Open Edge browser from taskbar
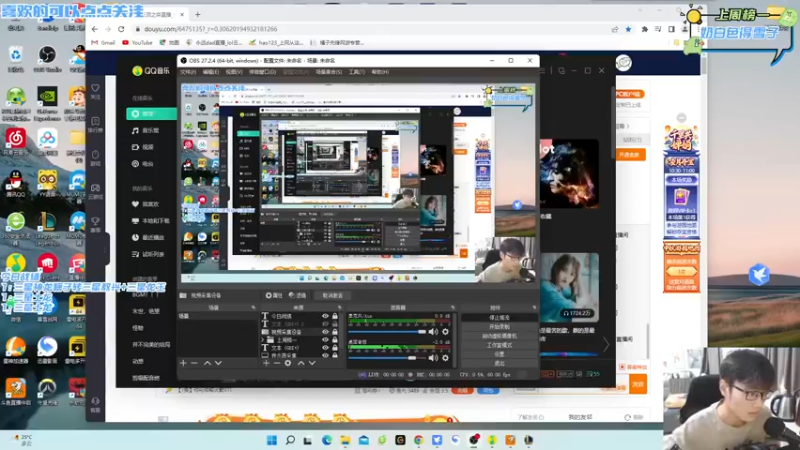The width and height of the screenshot is (800, 450). 327,440
